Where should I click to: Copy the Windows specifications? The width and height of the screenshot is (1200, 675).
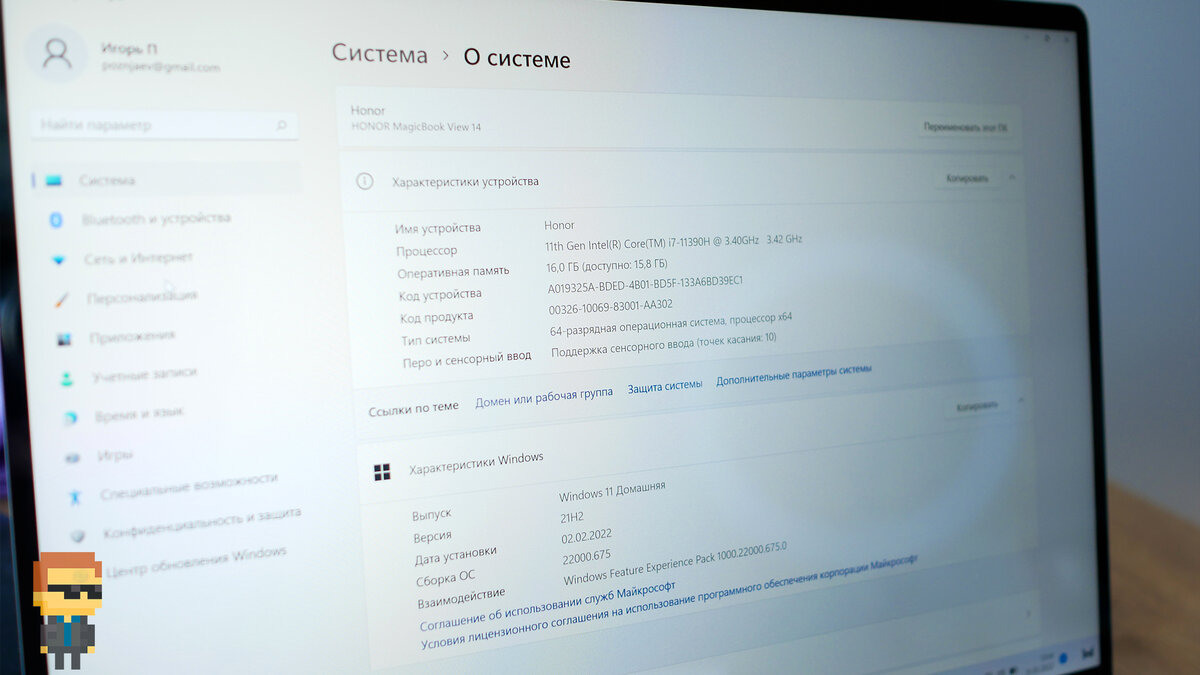[x=976, y=406]
